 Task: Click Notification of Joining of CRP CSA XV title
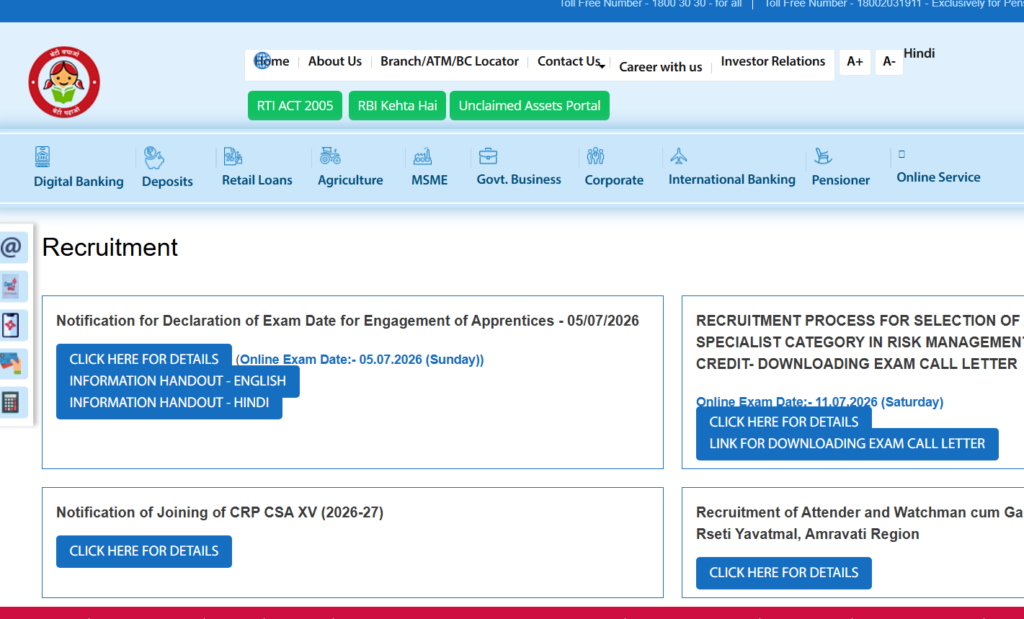point(219,513)
